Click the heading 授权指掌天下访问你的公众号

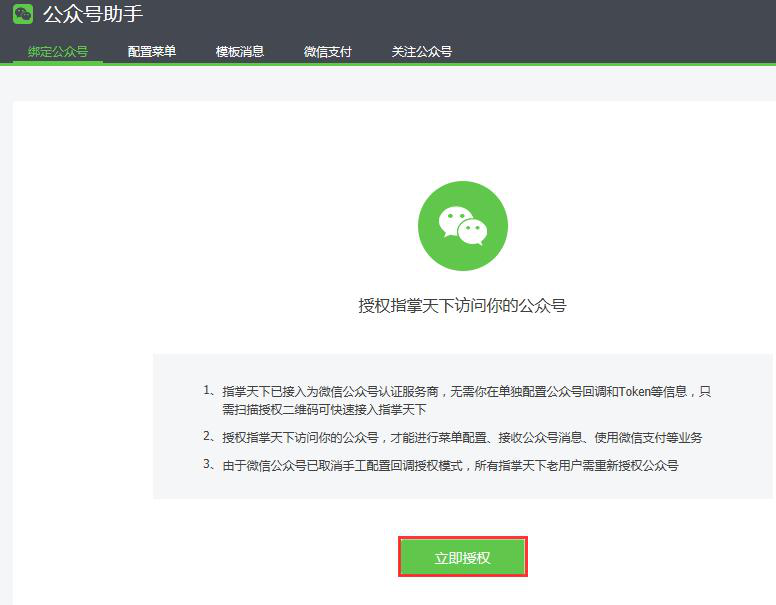click(x=462, y=305)
